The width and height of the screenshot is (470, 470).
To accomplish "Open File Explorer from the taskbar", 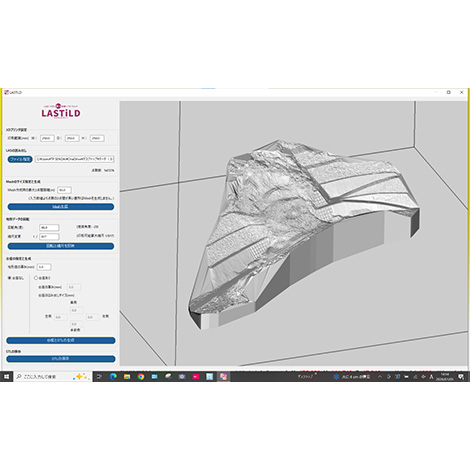I will (x=127, y=376).
